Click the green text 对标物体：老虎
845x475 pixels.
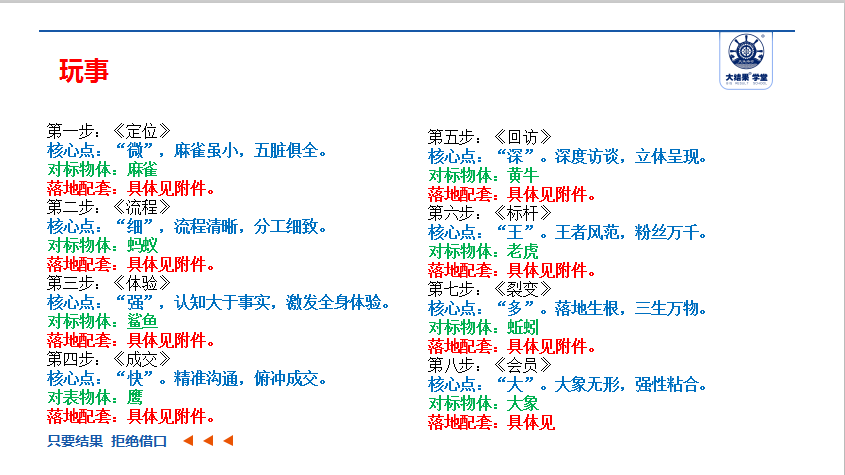point(483,251)
